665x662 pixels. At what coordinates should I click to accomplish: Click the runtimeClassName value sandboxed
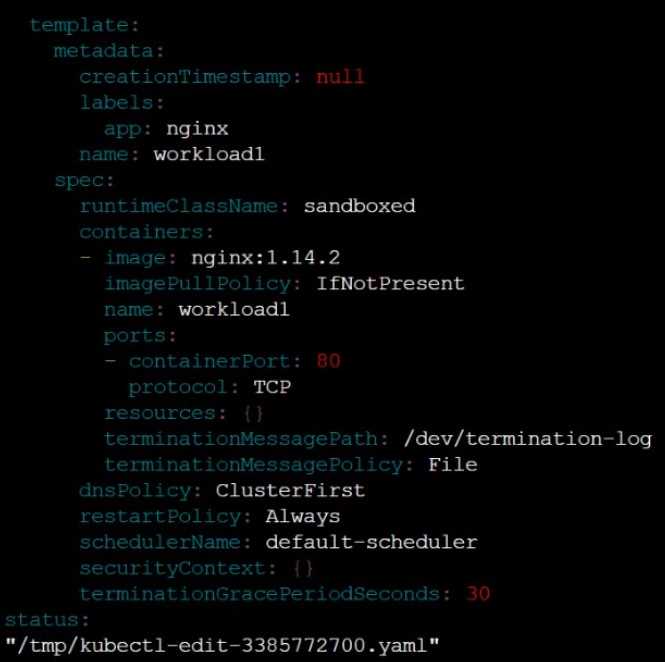click(359, 206)
